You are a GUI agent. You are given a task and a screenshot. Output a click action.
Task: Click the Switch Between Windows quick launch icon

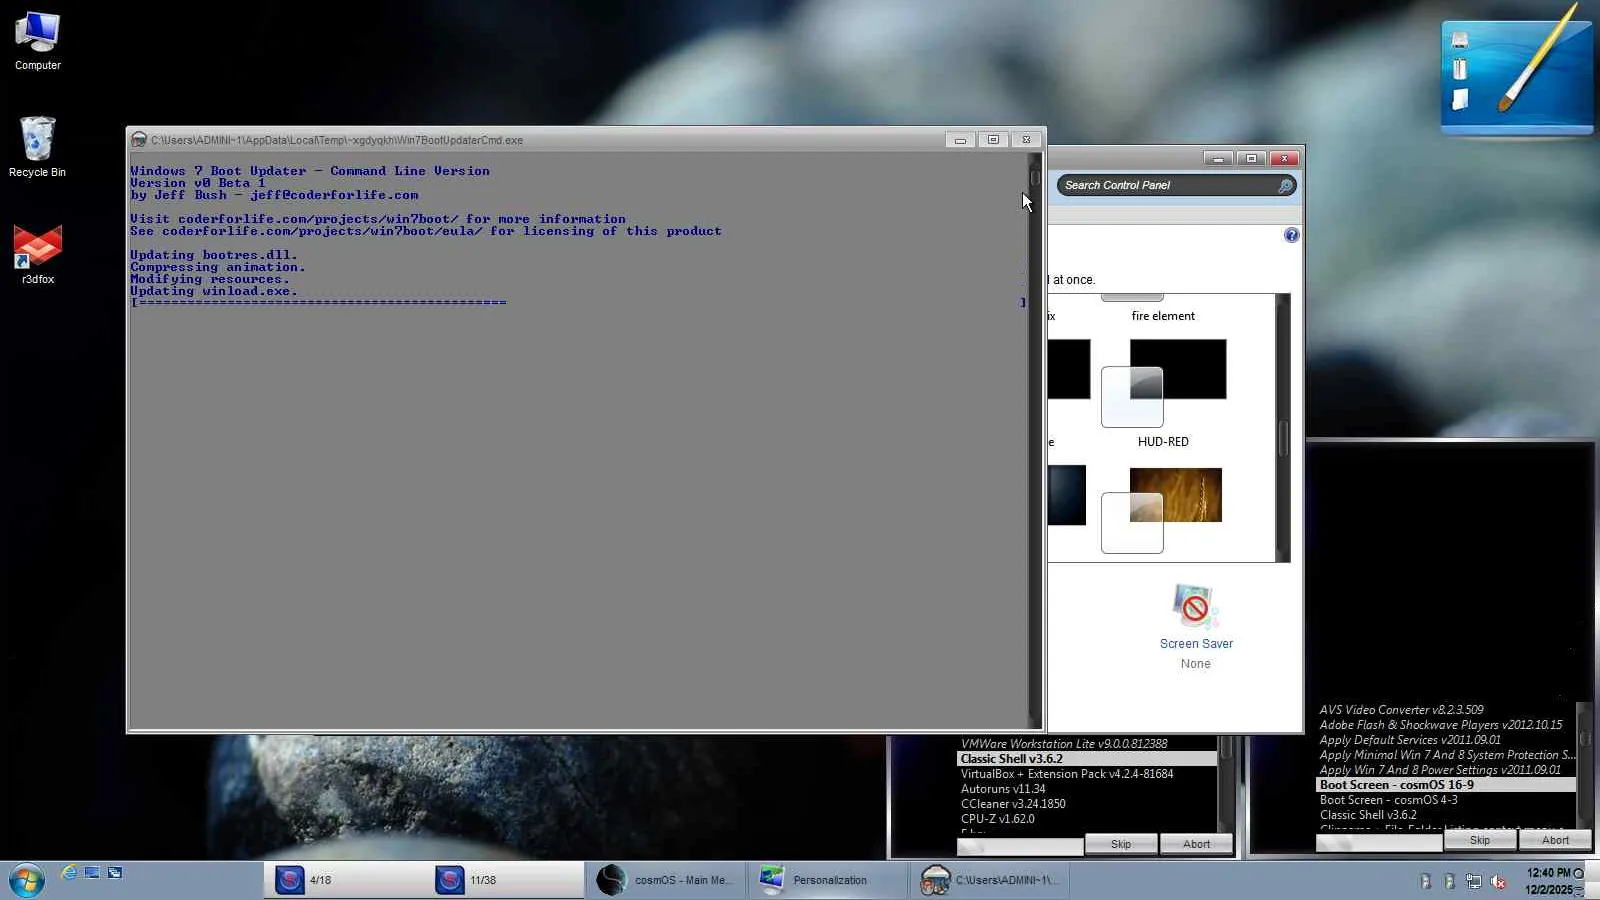click(x=115, y=873)
